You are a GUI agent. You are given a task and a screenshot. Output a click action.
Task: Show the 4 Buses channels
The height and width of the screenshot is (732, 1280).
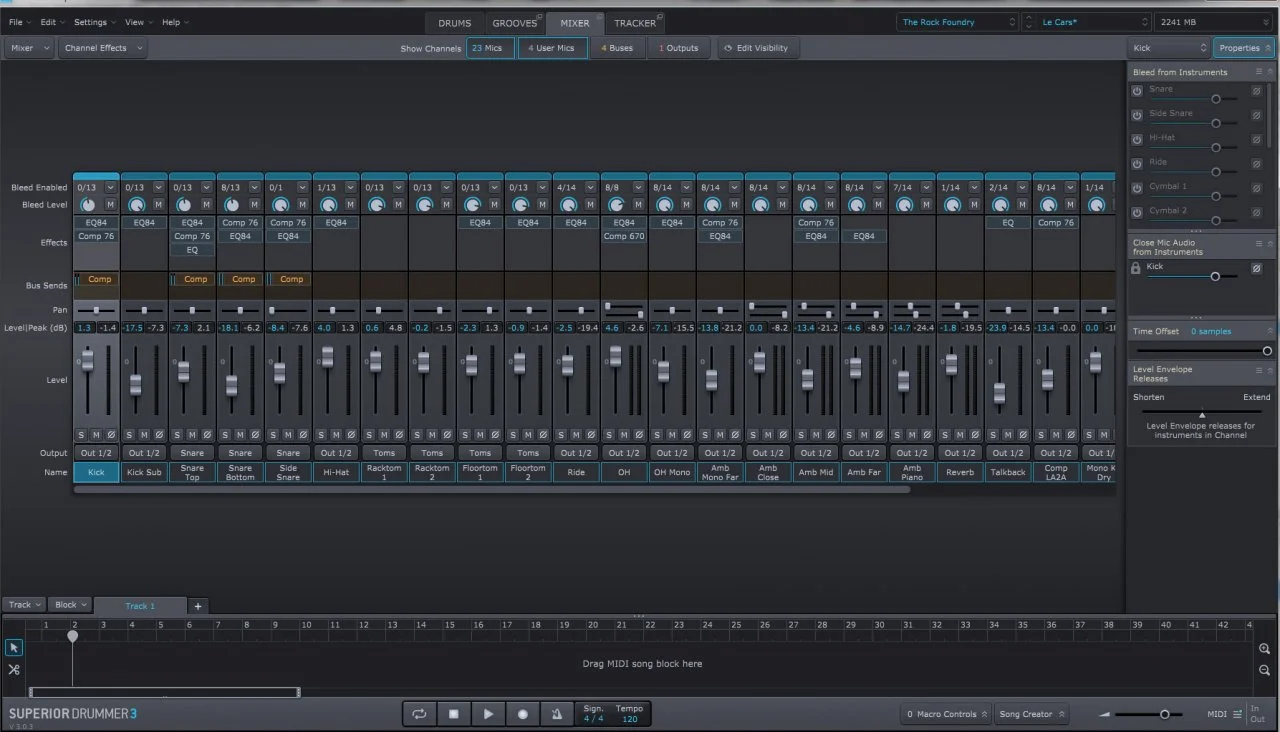tap(617, 48)
